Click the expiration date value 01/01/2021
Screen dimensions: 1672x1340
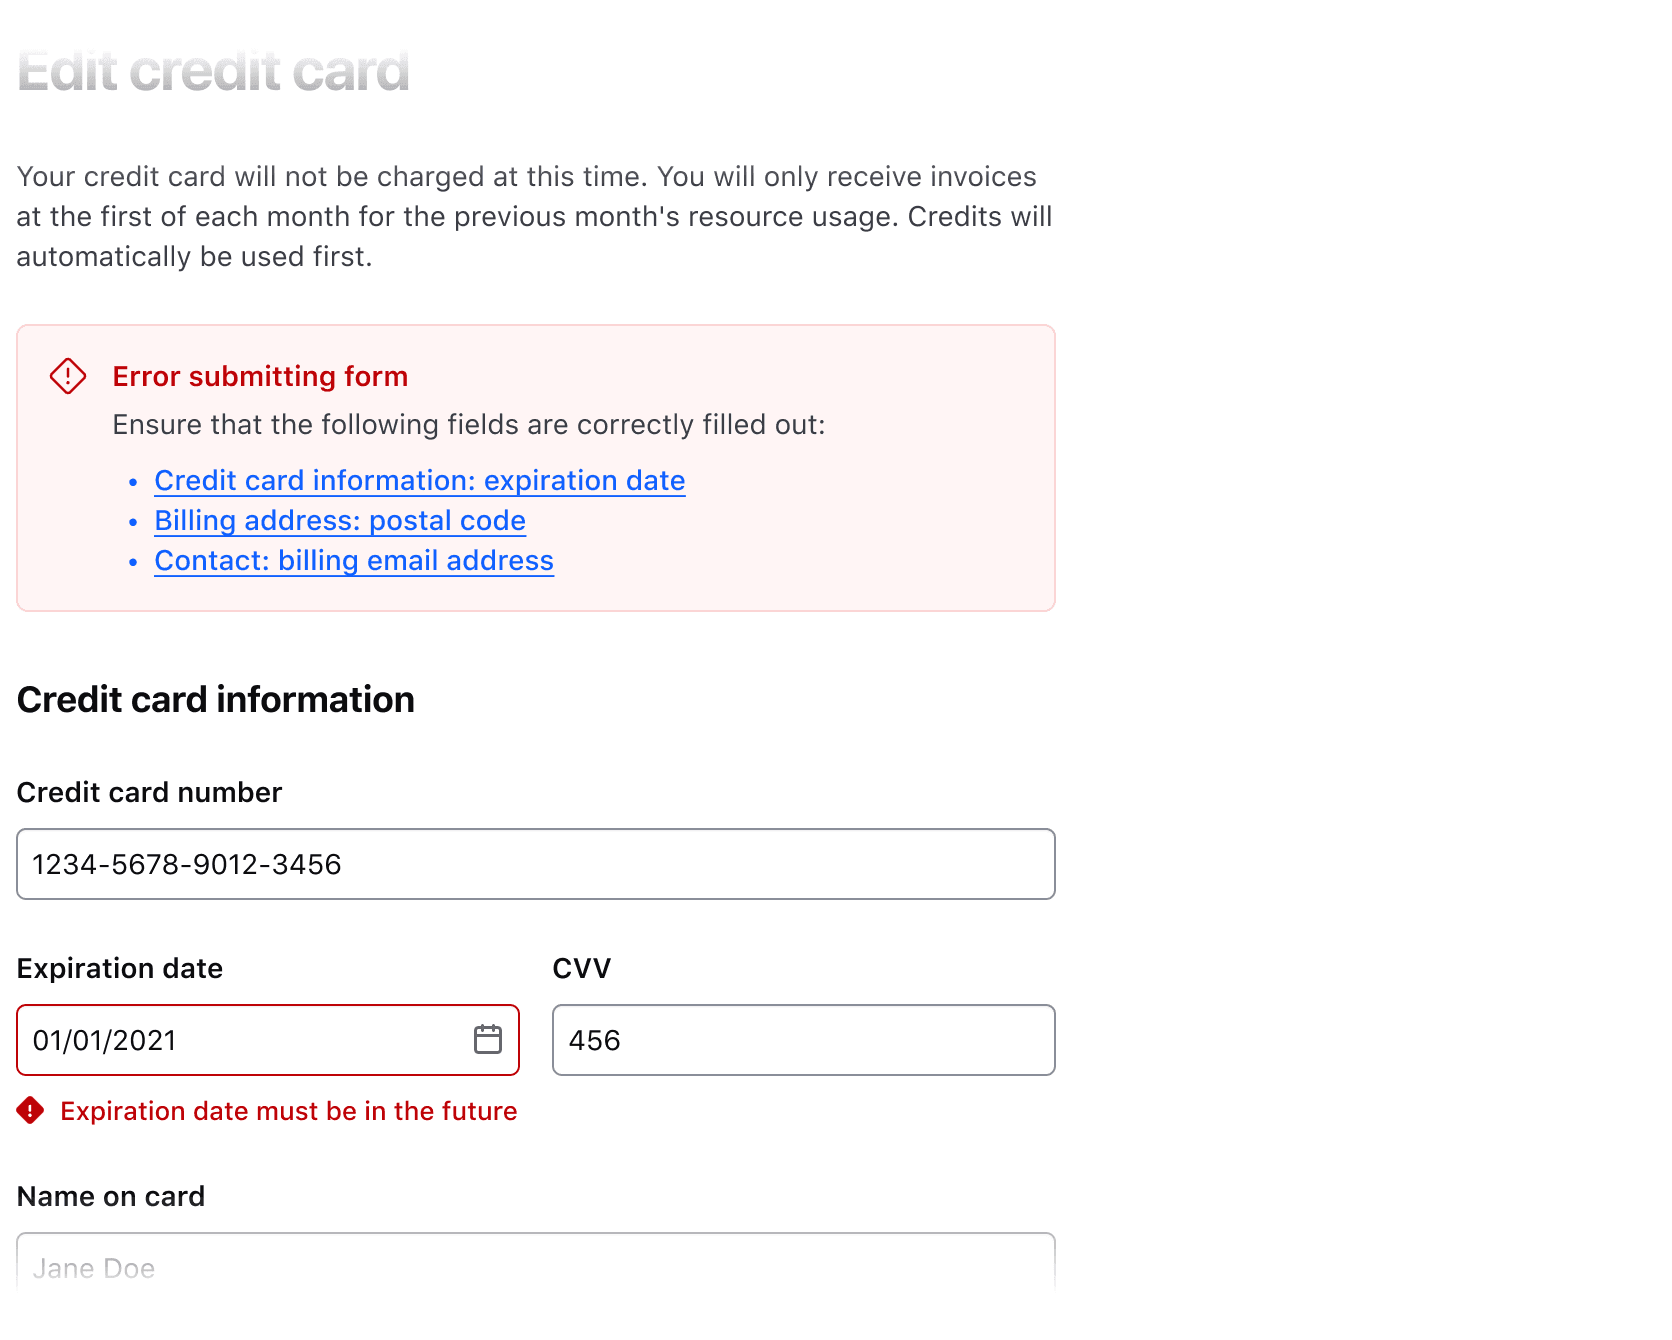105,1040
